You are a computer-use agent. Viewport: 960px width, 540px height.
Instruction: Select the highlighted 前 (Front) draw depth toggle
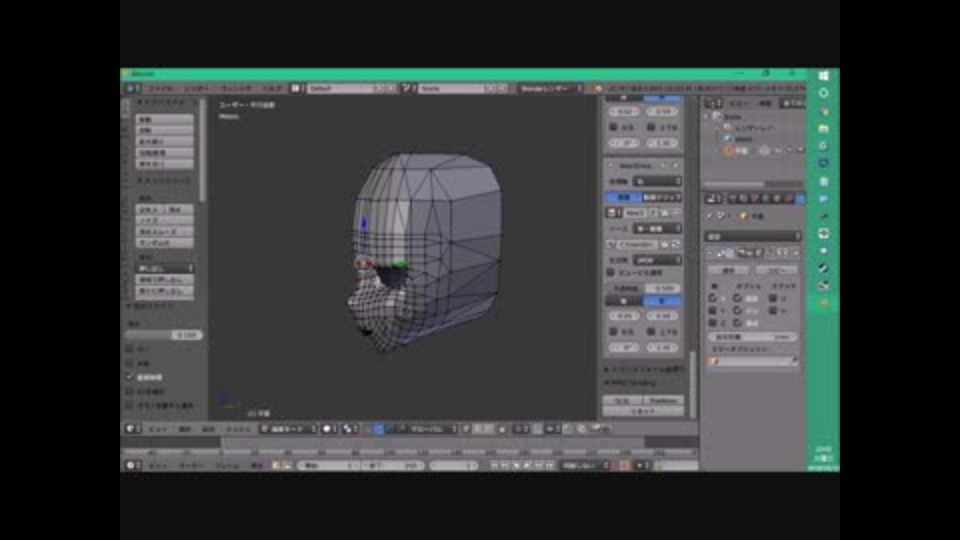pyautogui.click(x=662, y=301)
